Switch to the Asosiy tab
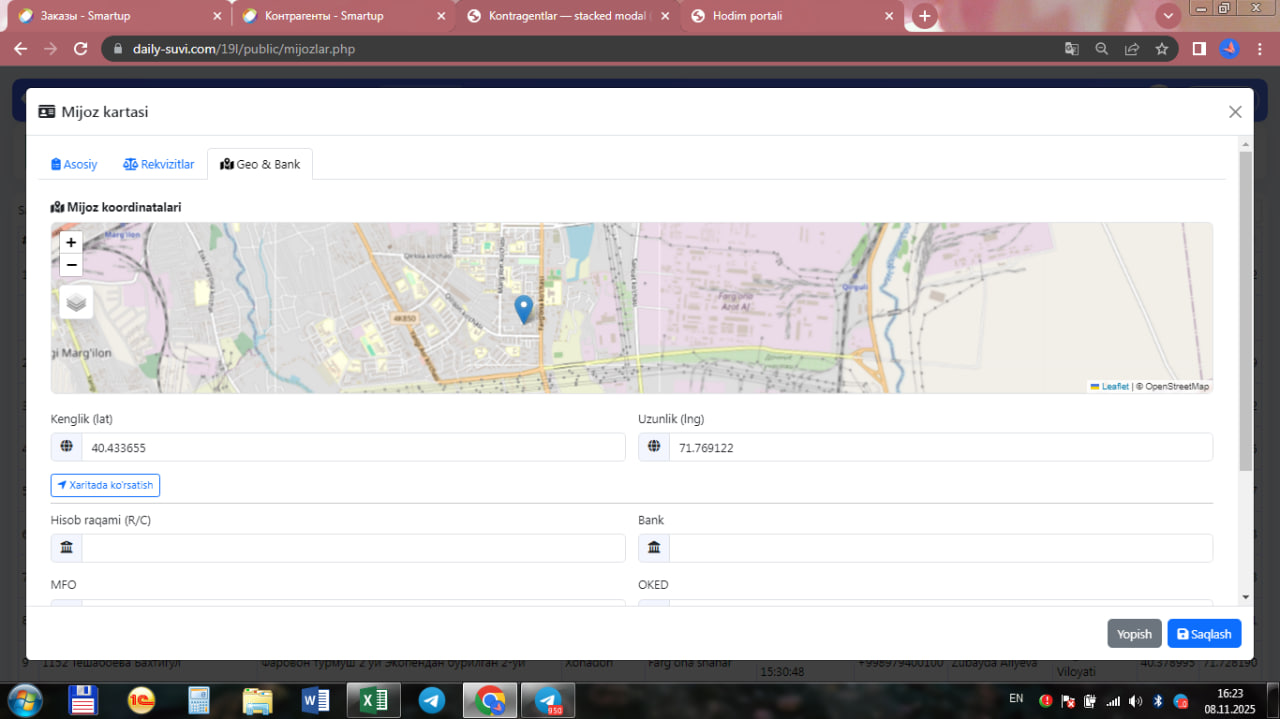Viewport: 1280px width, 719px height. (x=74, y=164)
